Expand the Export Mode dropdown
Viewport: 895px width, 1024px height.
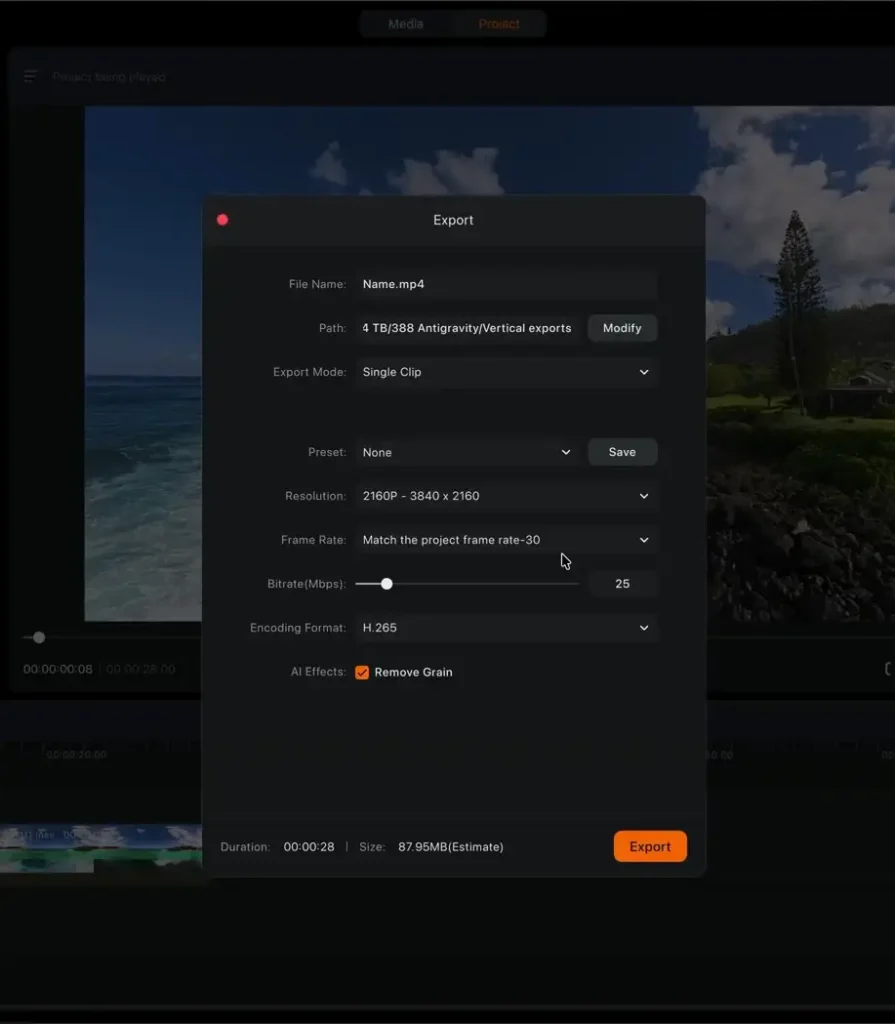[506, 372]
